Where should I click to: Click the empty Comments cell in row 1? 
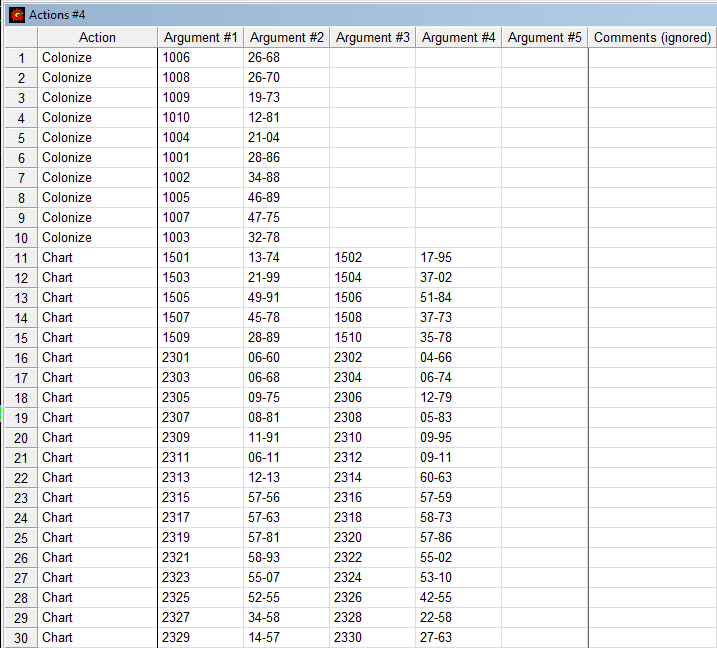[652, 57]
